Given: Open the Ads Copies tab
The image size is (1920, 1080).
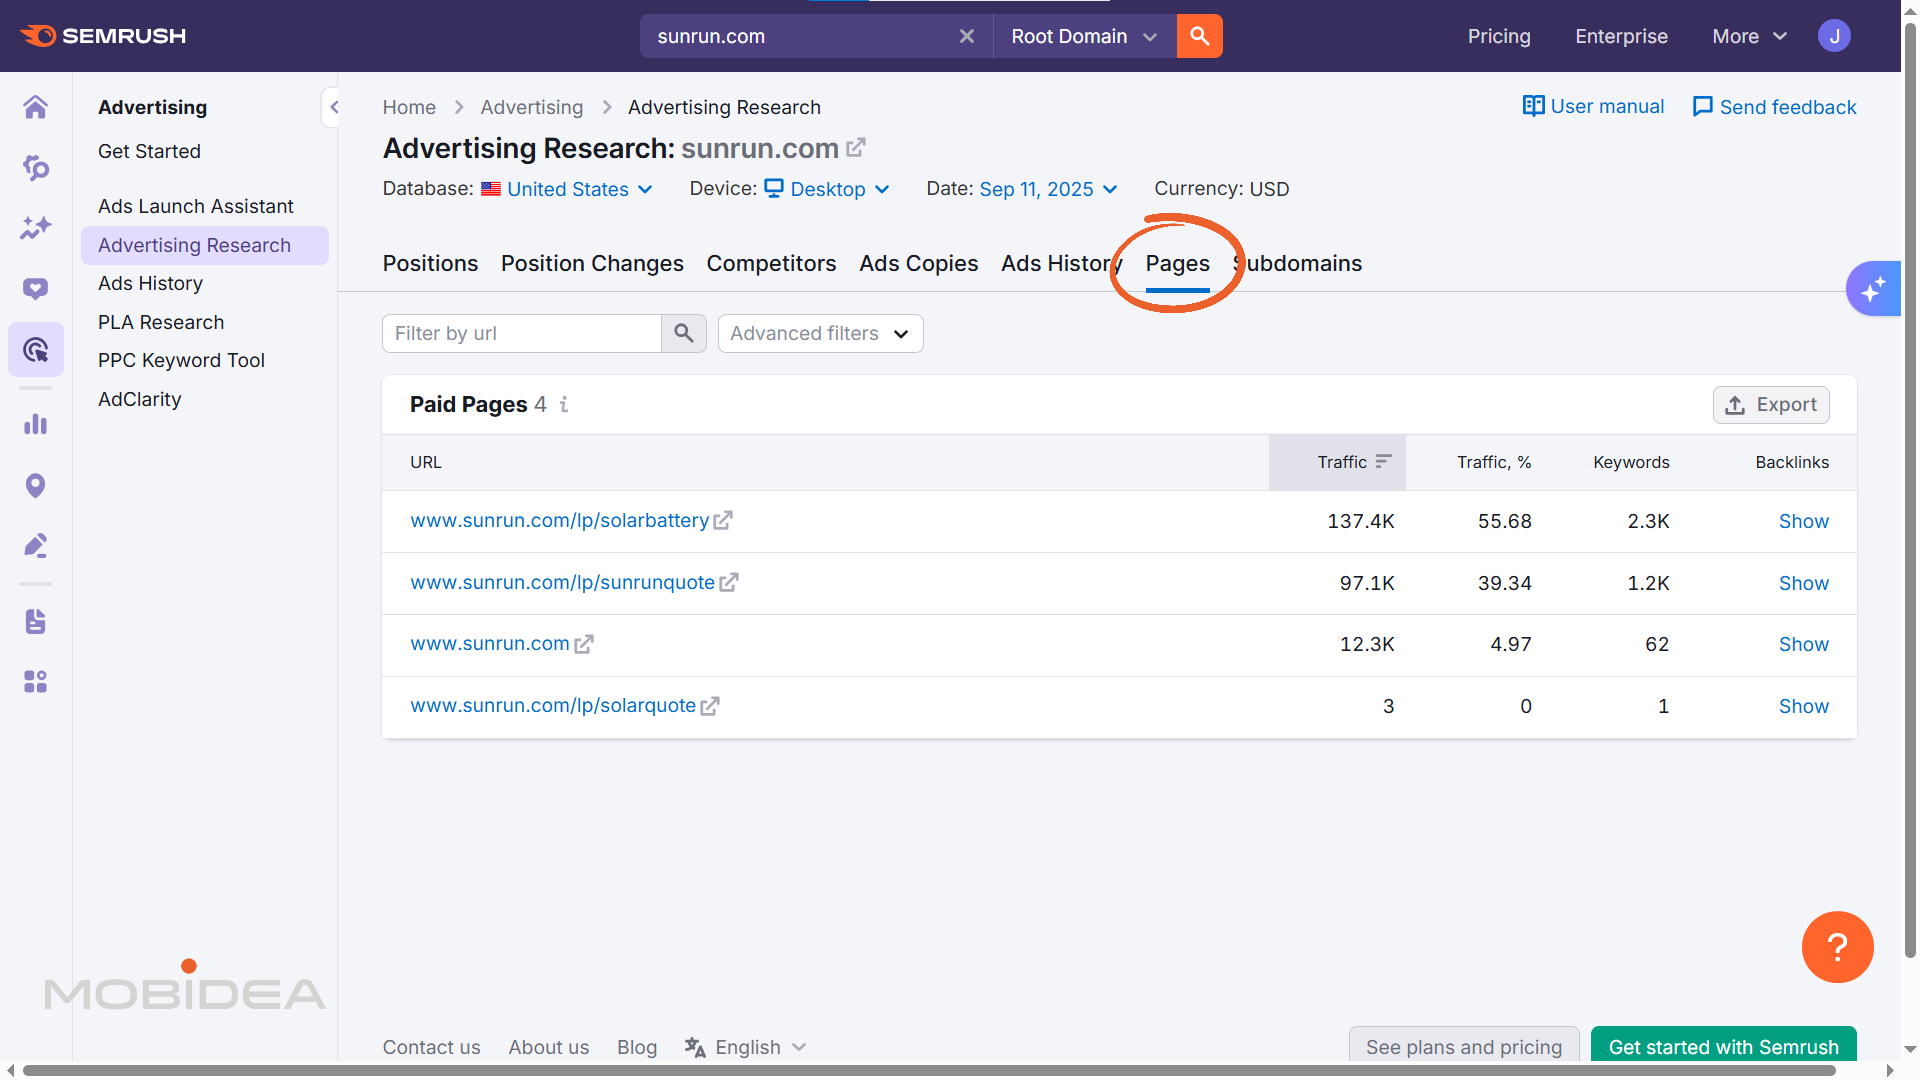Looking at the screenshot, I should coord(918,263).
